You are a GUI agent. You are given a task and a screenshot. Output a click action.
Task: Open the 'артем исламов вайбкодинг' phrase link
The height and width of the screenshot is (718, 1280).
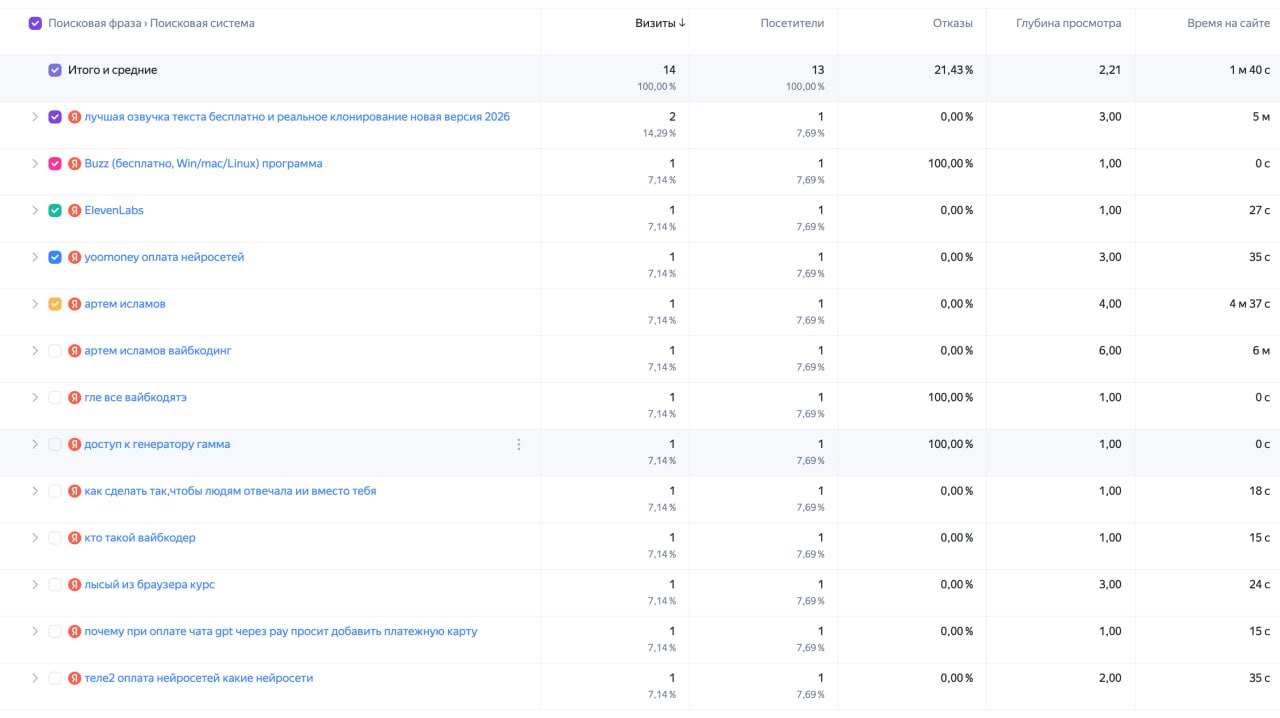click(x=158, y=351)
